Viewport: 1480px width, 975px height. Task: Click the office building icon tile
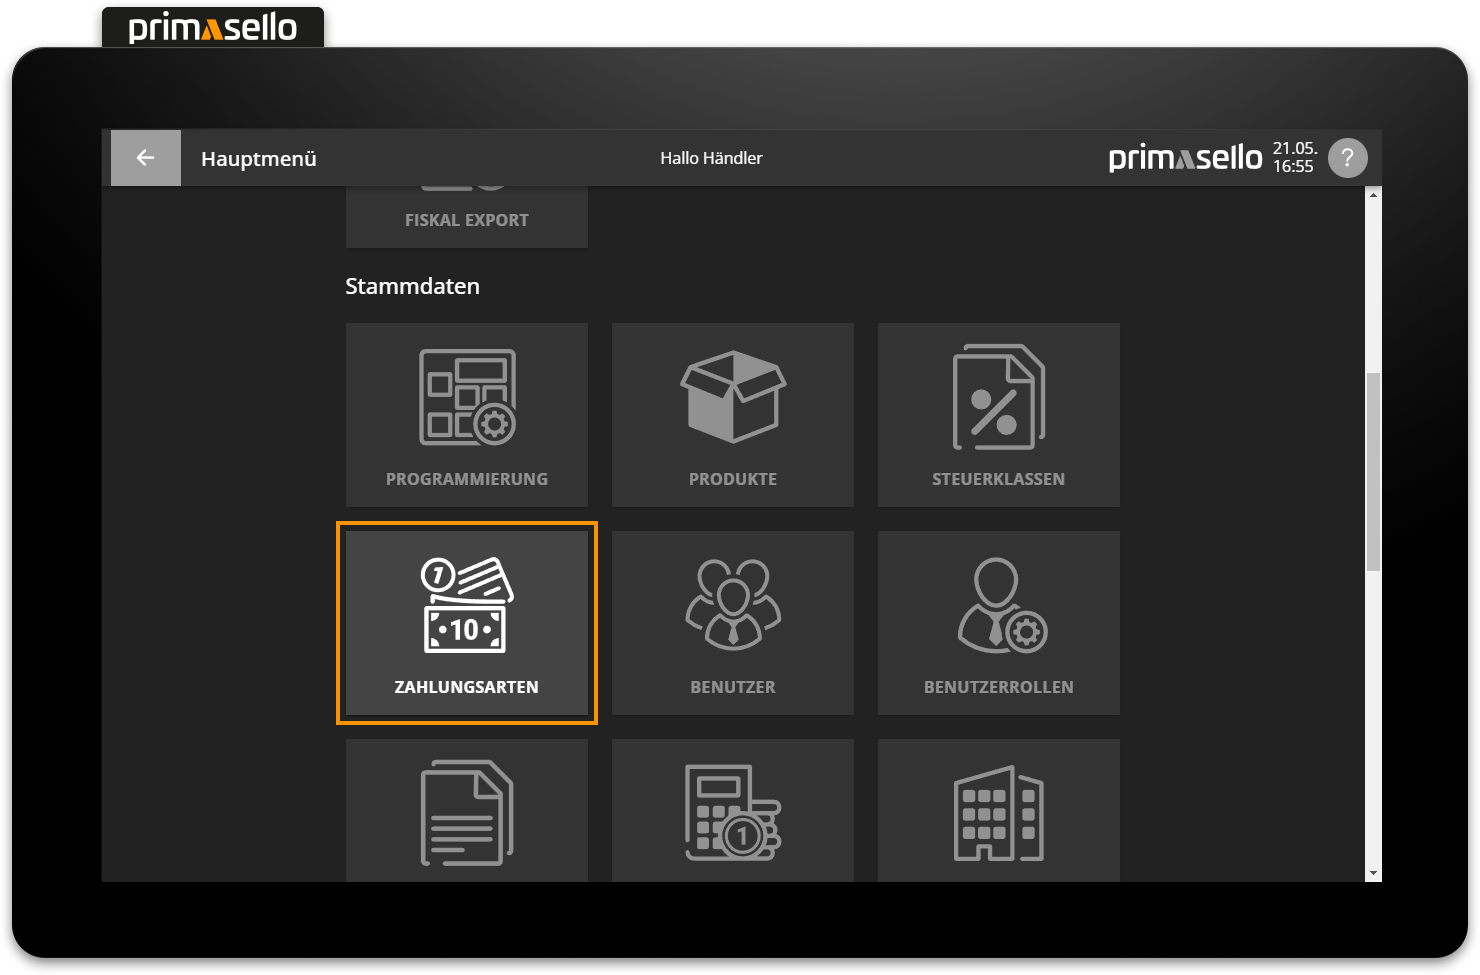pos(998,811)
